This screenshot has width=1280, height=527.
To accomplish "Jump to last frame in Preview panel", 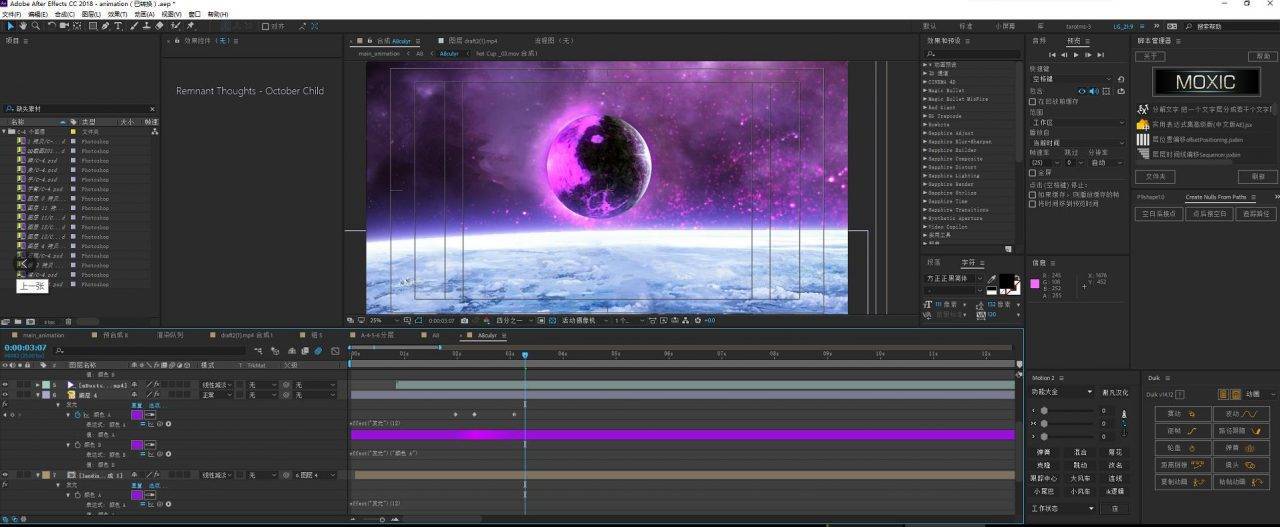I will pyautogui.click(x=1101, y=55).
